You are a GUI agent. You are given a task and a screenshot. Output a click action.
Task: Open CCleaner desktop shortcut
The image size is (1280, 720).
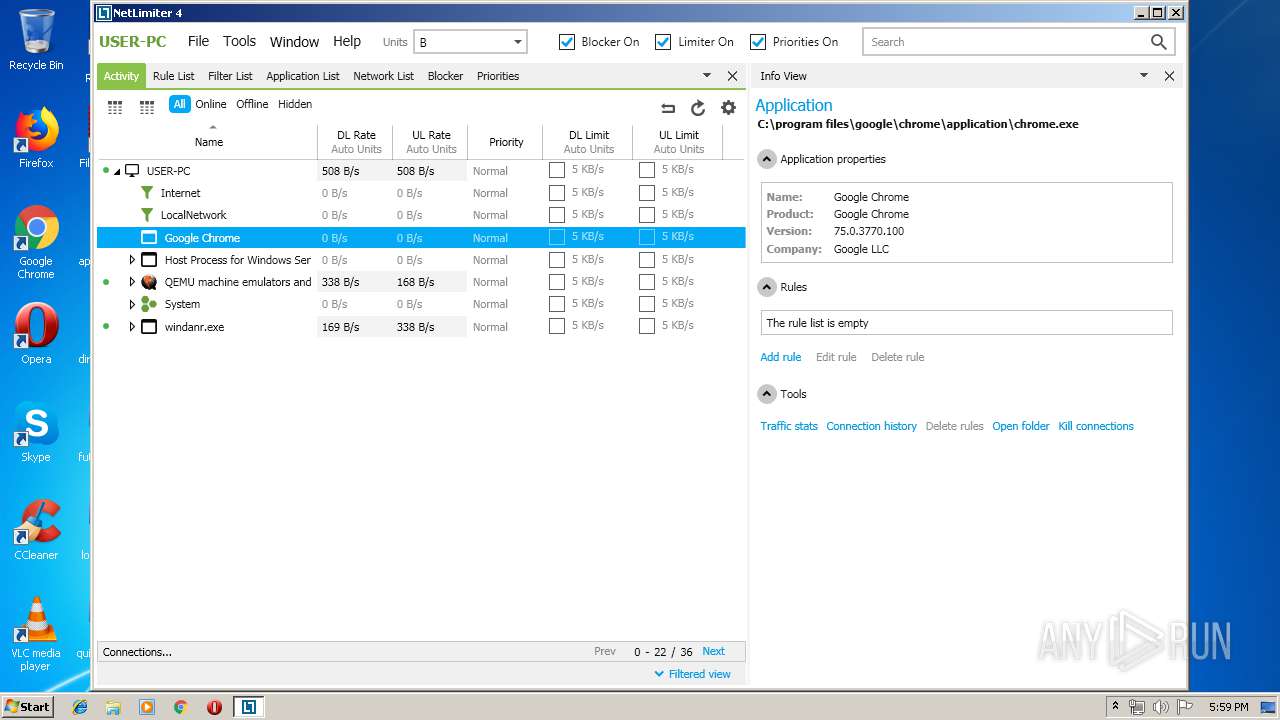point(36,530)
